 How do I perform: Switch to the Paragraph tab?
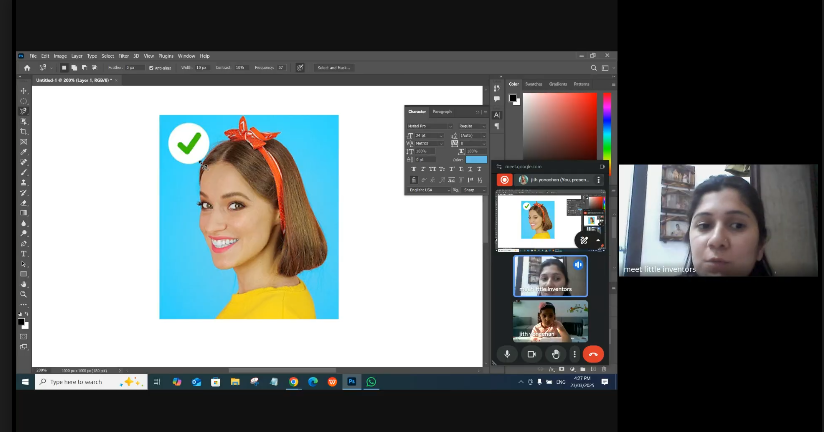click(x=442, y=111)
